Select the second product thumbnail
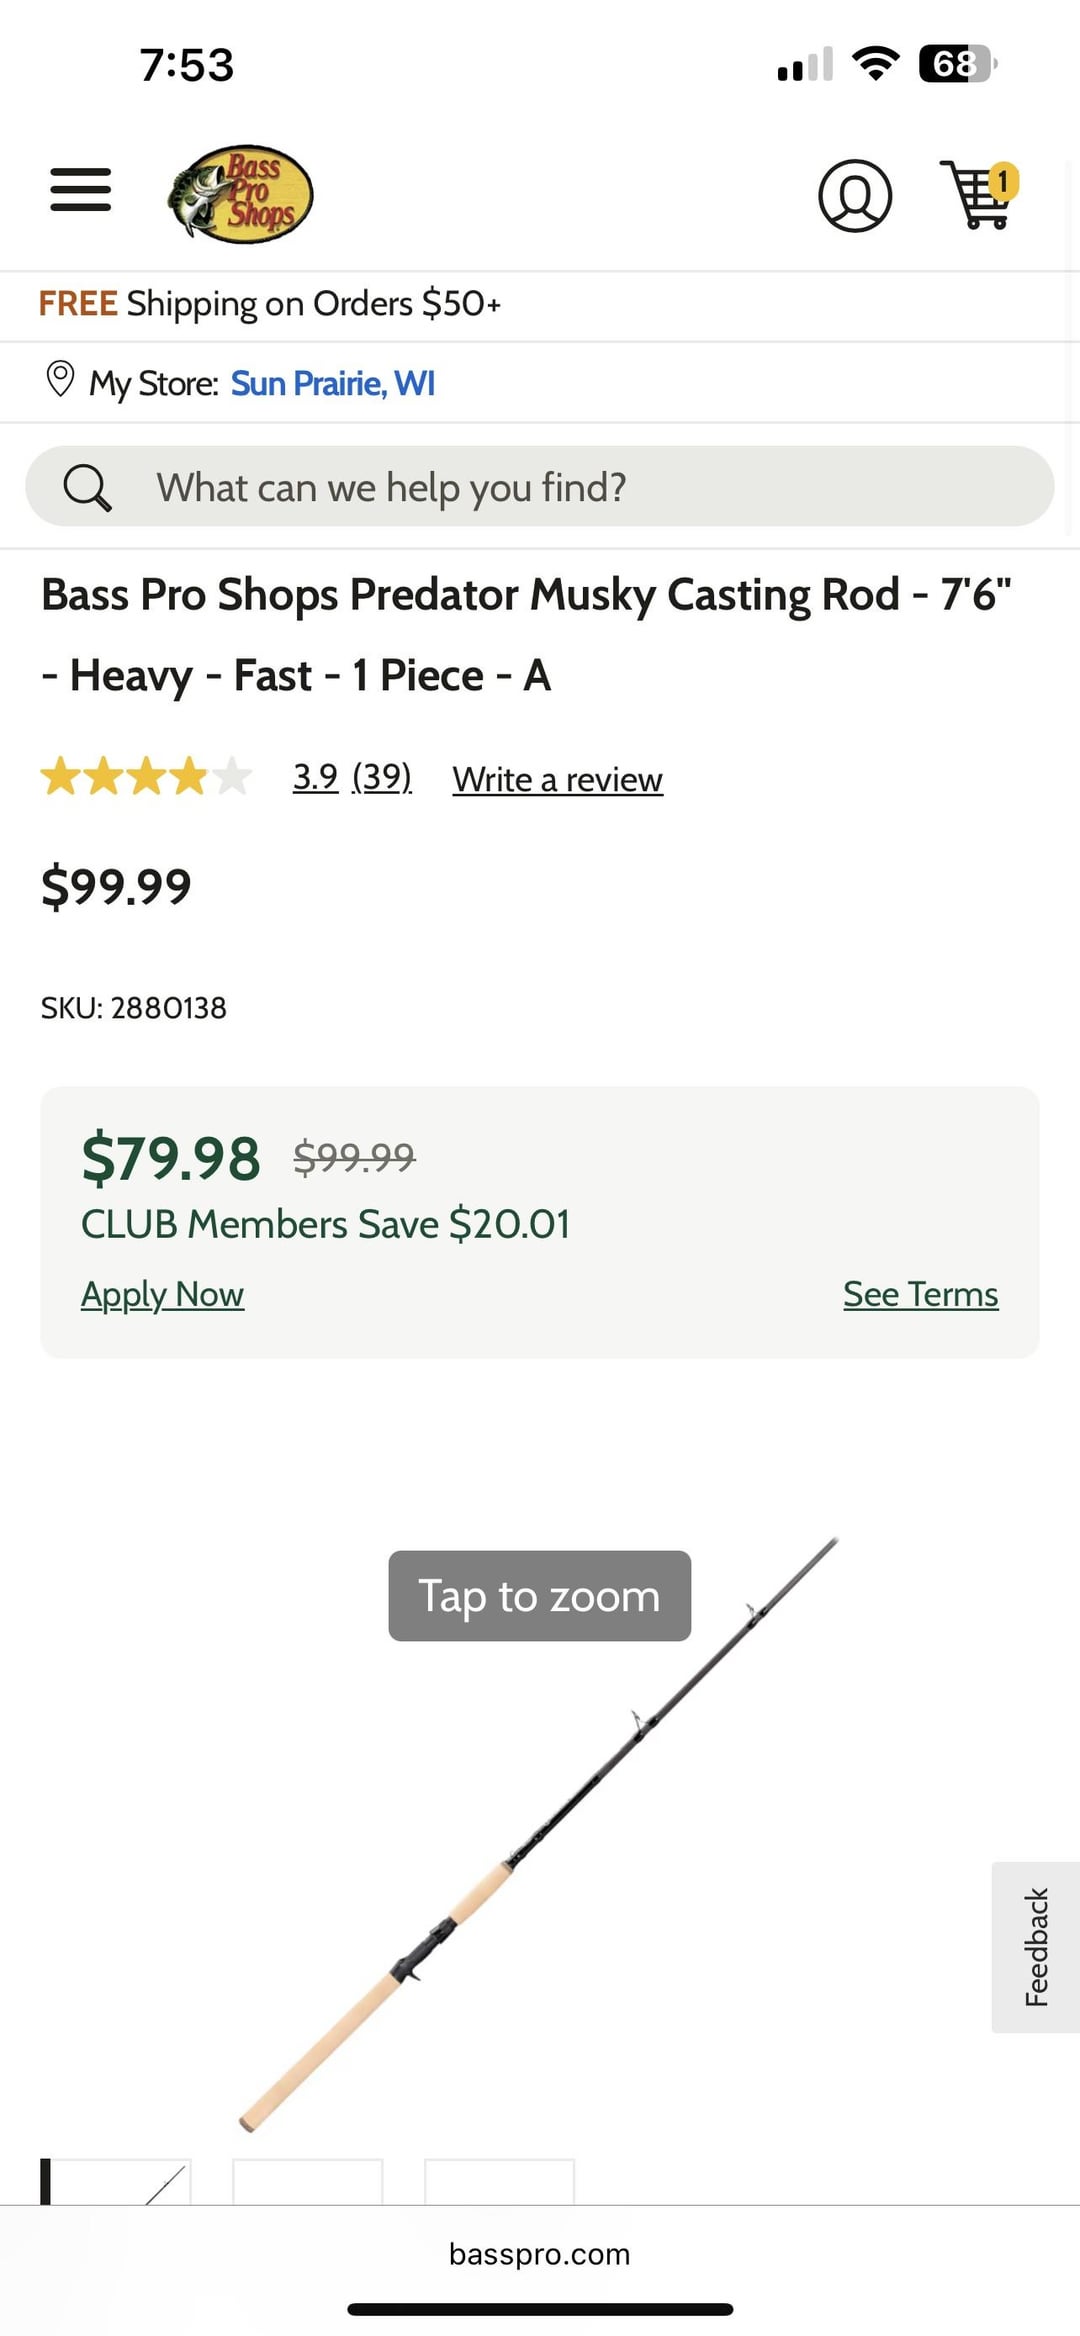Image resolution: width=1080 pixels, height=2336 pixels. tap(308, 2182)
